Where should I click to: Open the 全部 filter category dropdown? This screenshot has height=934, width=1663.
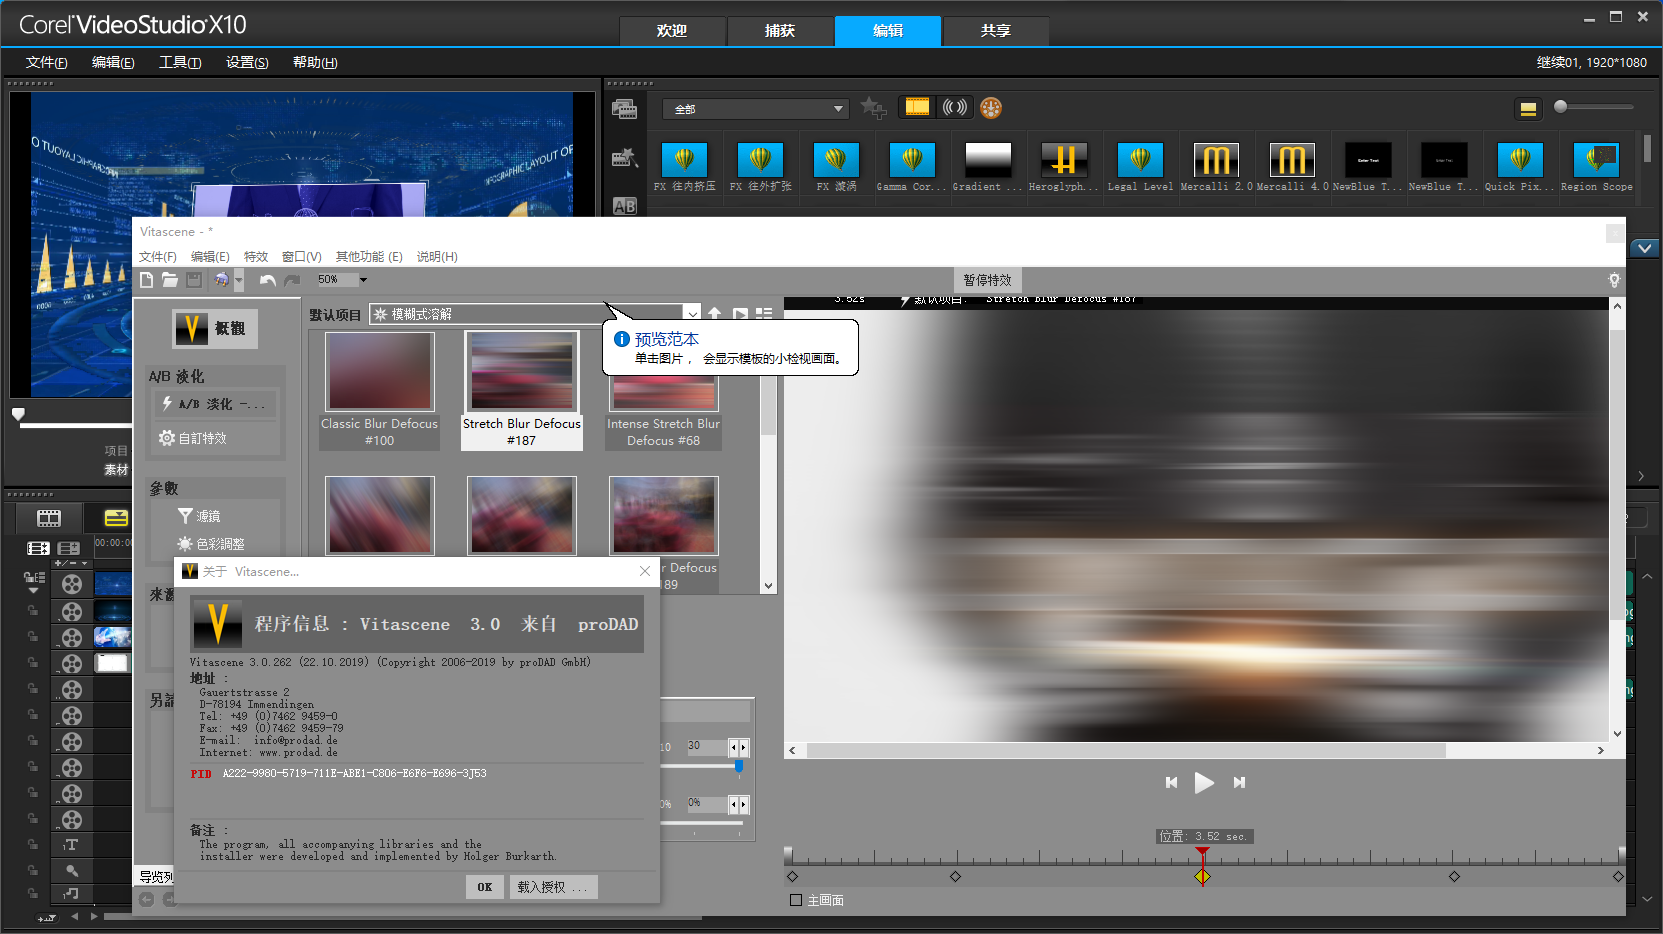point(756,109)
